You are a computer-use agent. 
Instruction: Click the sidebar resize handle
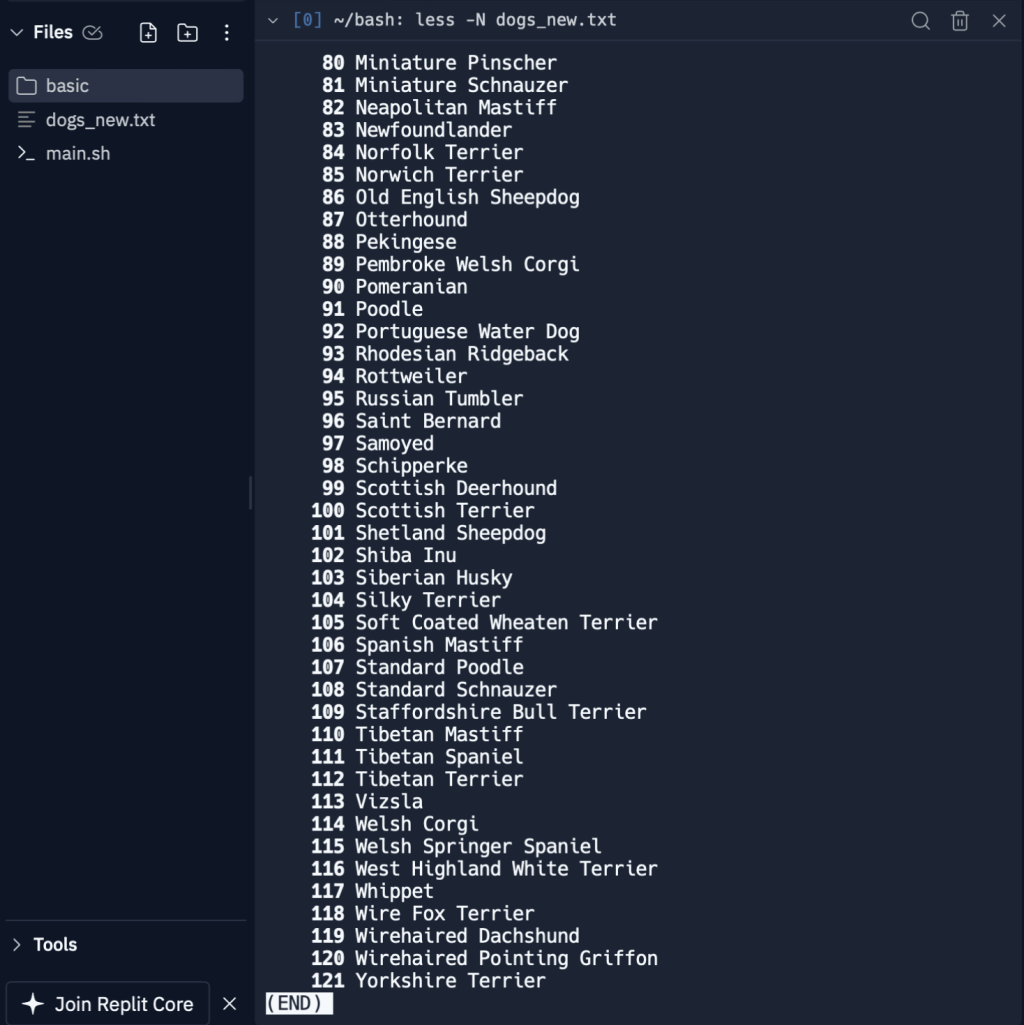[x=250, y=492]
